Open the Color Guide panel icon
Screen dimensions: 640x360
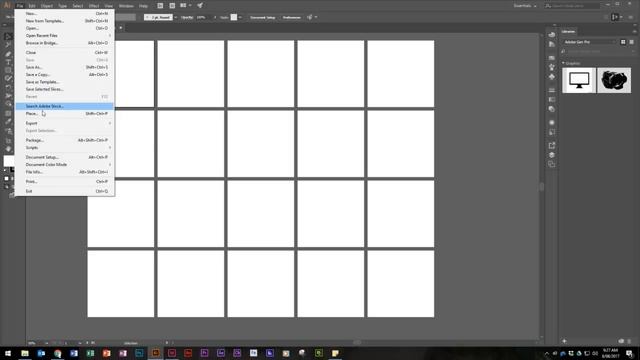[552, 44]
